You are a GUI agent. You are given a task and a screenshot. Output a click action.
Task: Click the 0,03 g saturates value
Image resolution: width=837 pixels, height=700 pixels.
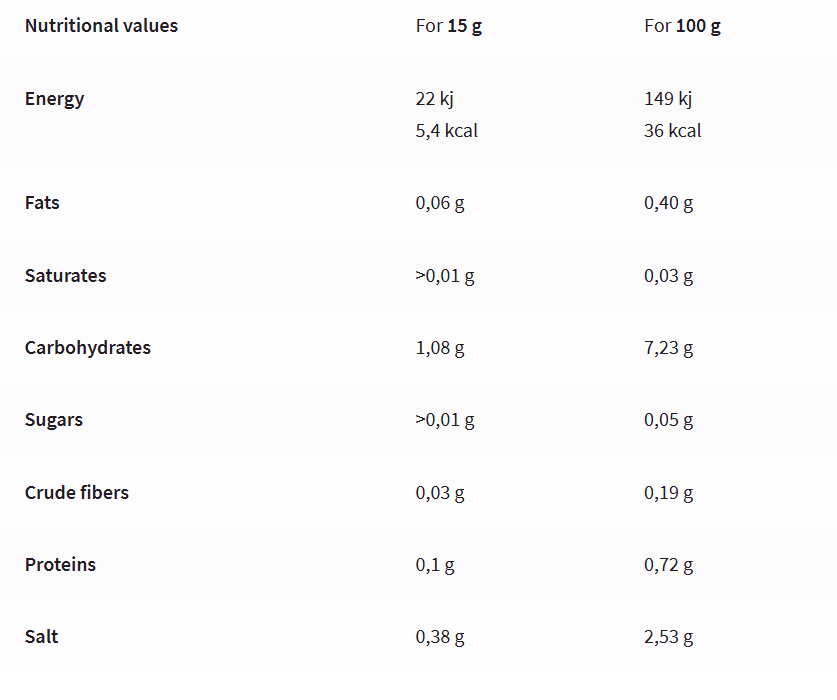(x=668, y=276)
